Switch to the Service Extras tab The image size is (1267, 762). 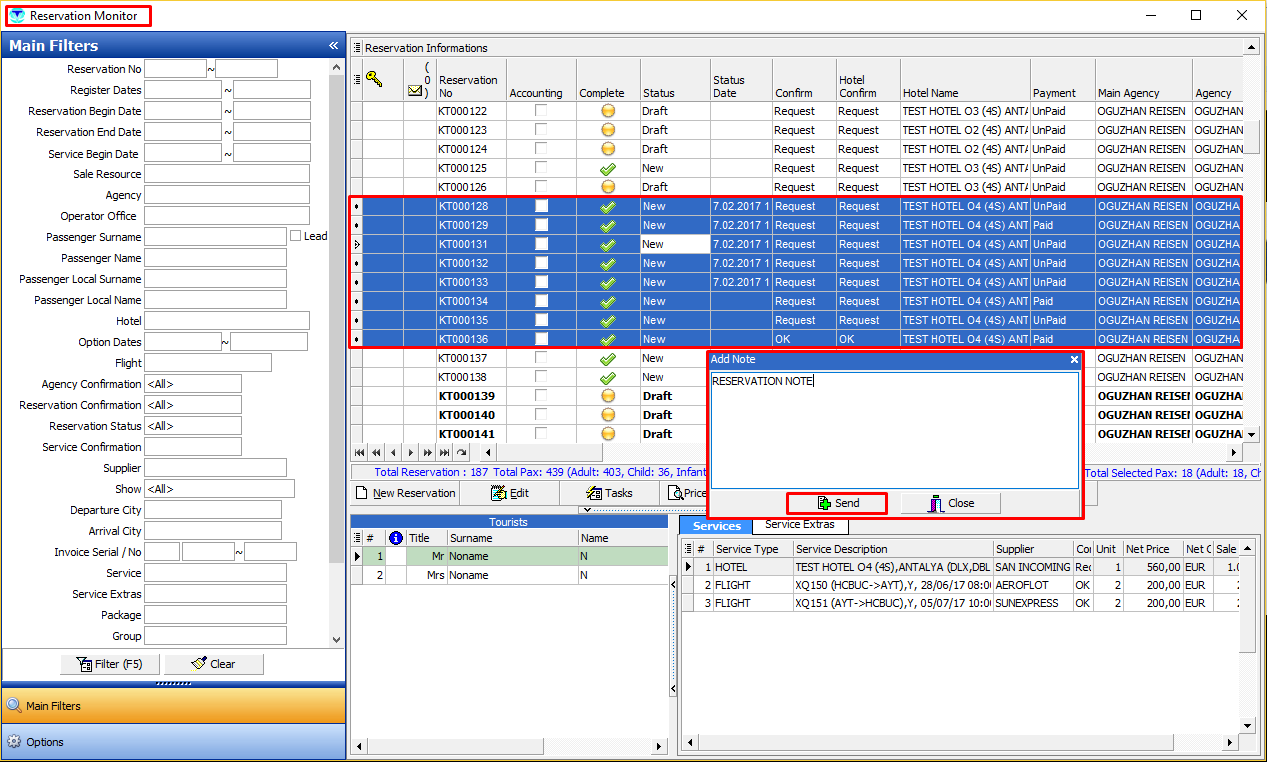tap(799, 525)
